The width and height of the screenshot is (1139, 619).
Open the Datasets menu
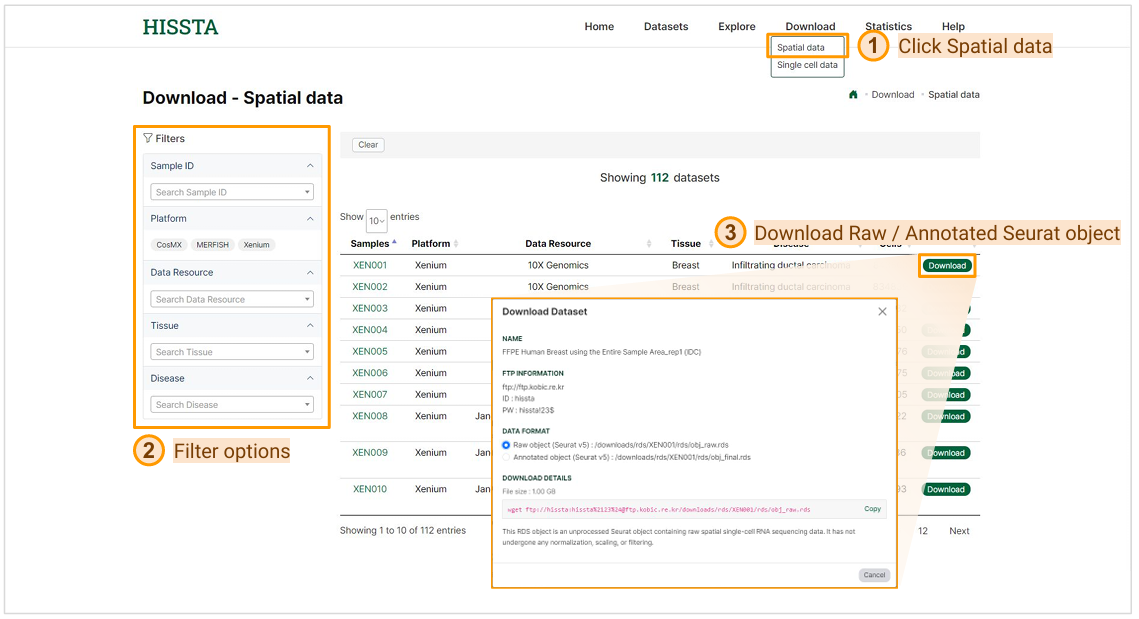[x=666, y=27]
